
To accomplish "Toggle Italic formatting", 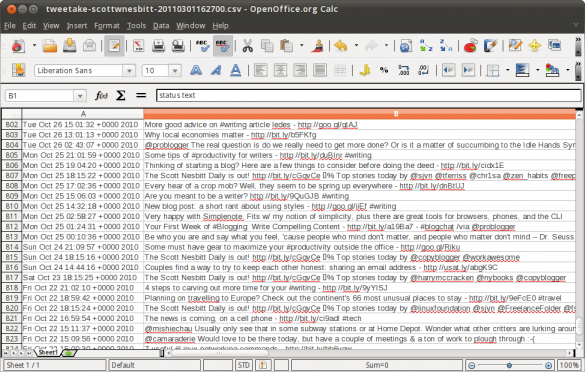I will coord(216,71).
